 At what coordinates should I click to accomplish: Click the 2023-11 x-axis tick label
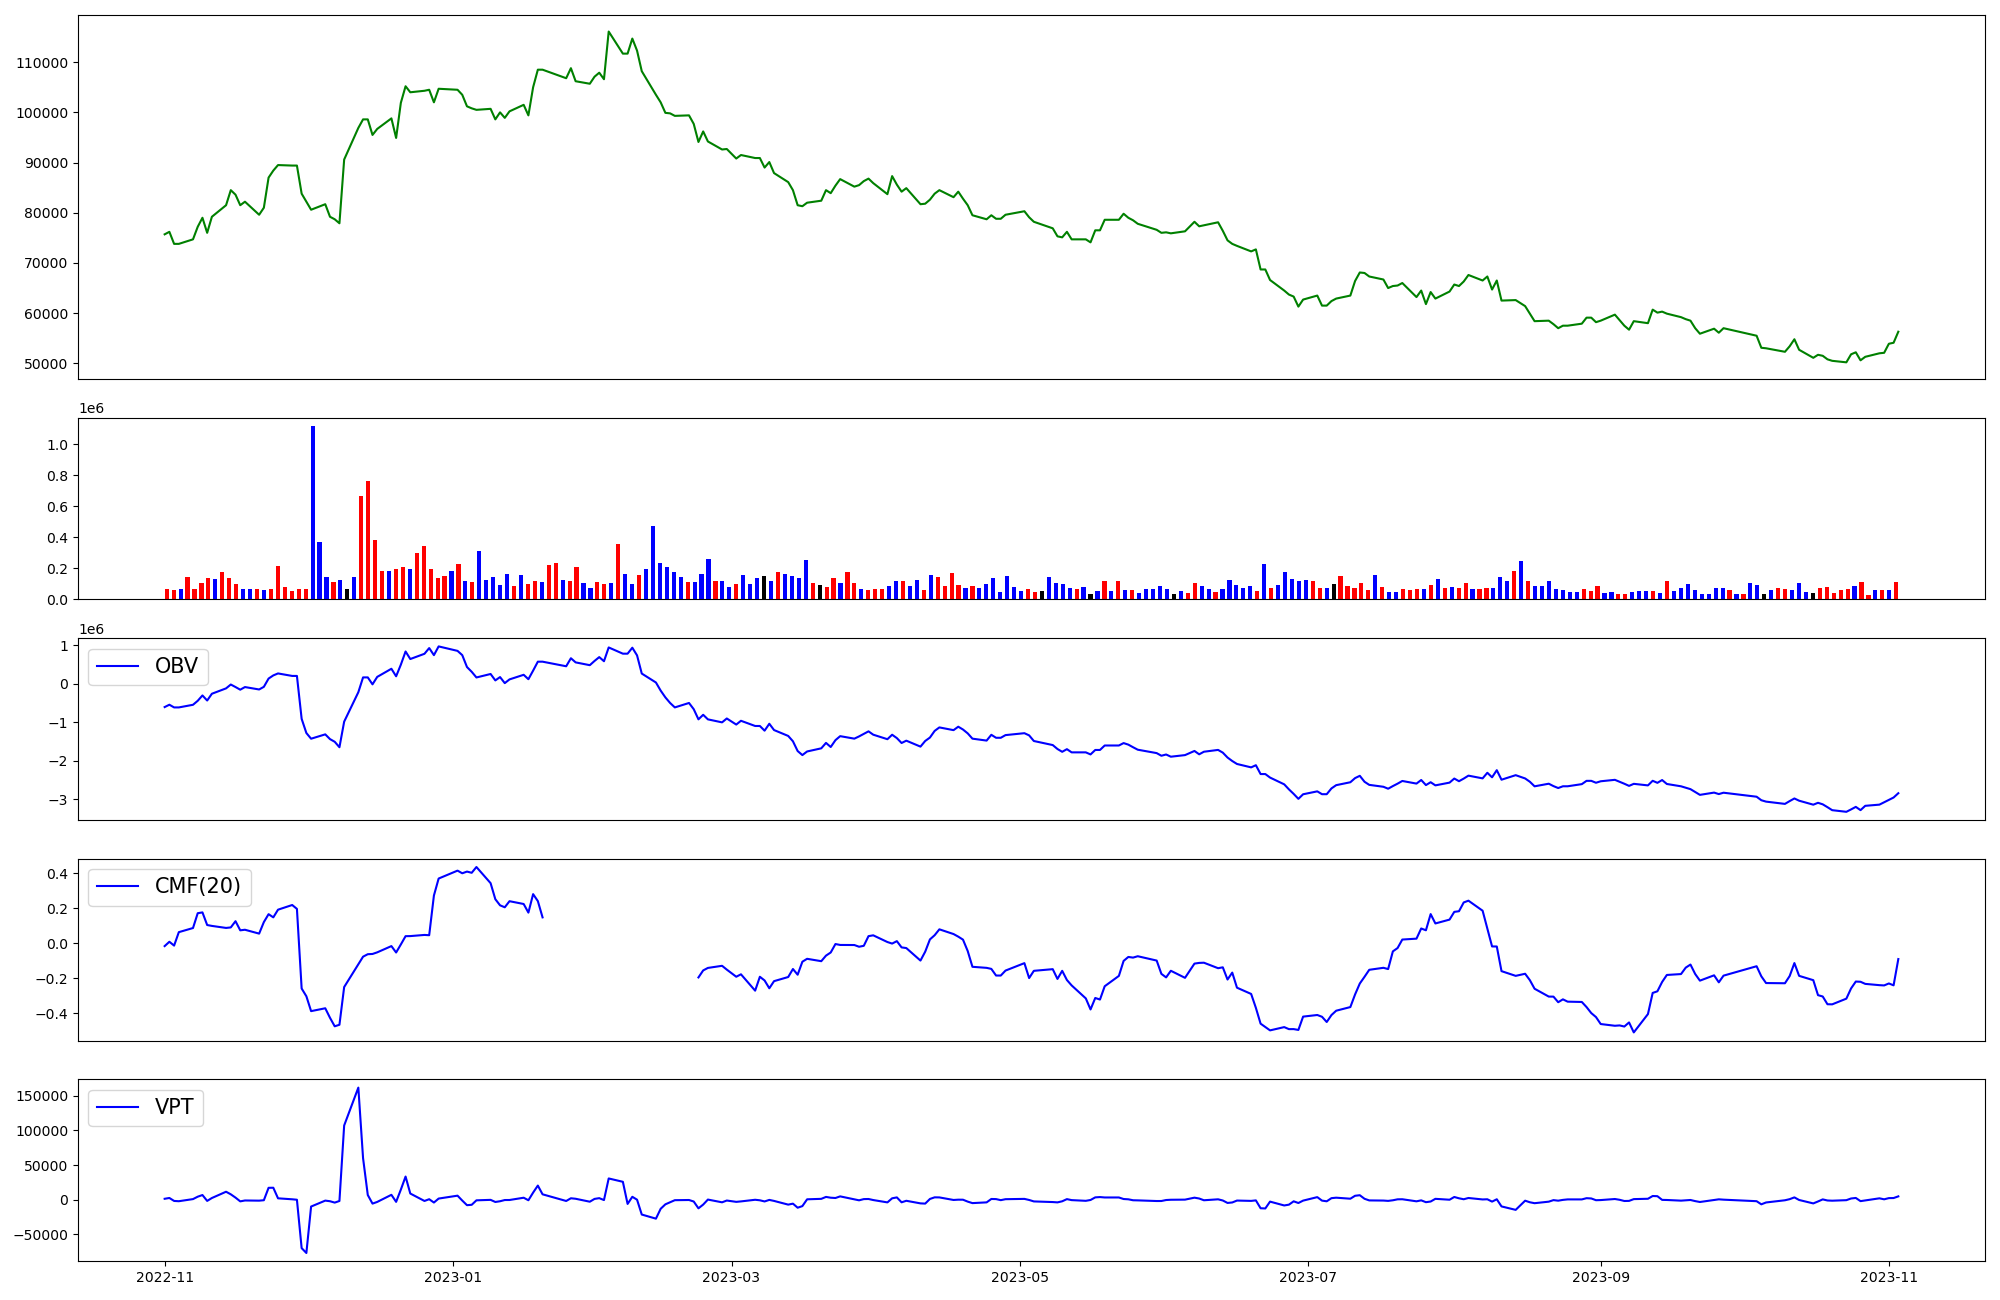[x=1889, y=1277]
